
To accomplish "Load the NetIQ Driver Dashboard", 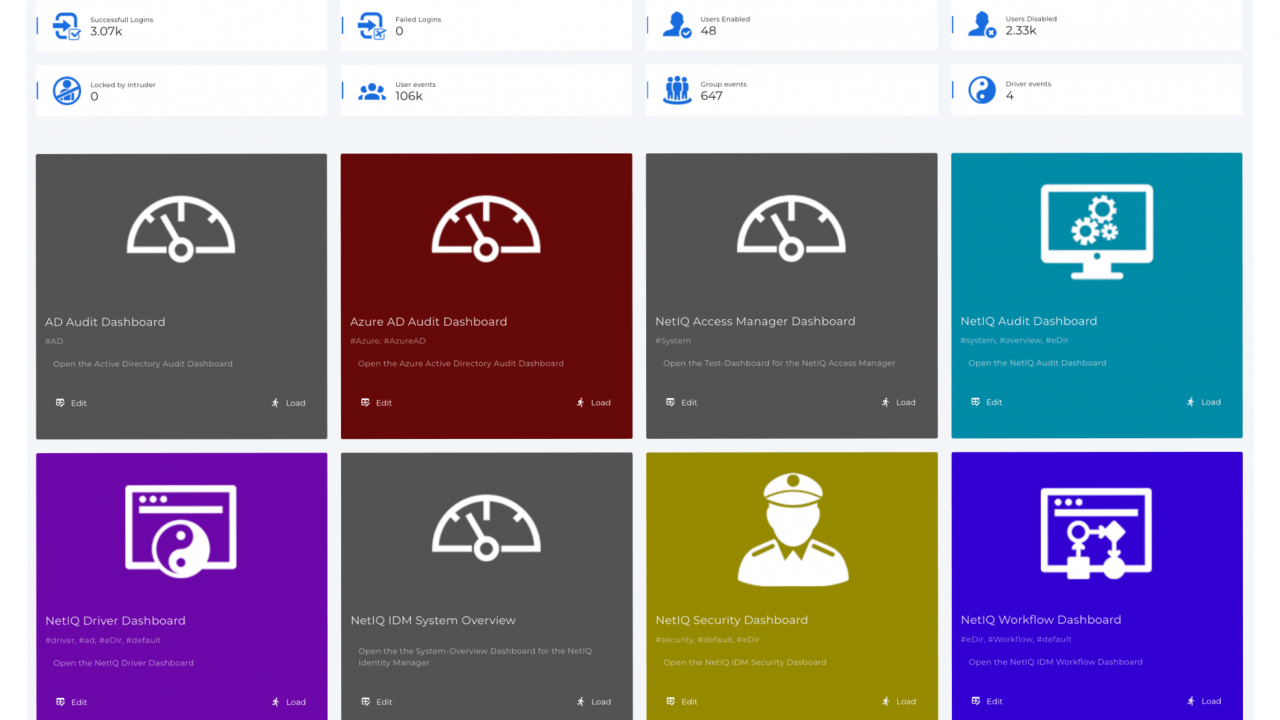I will 288,702.
